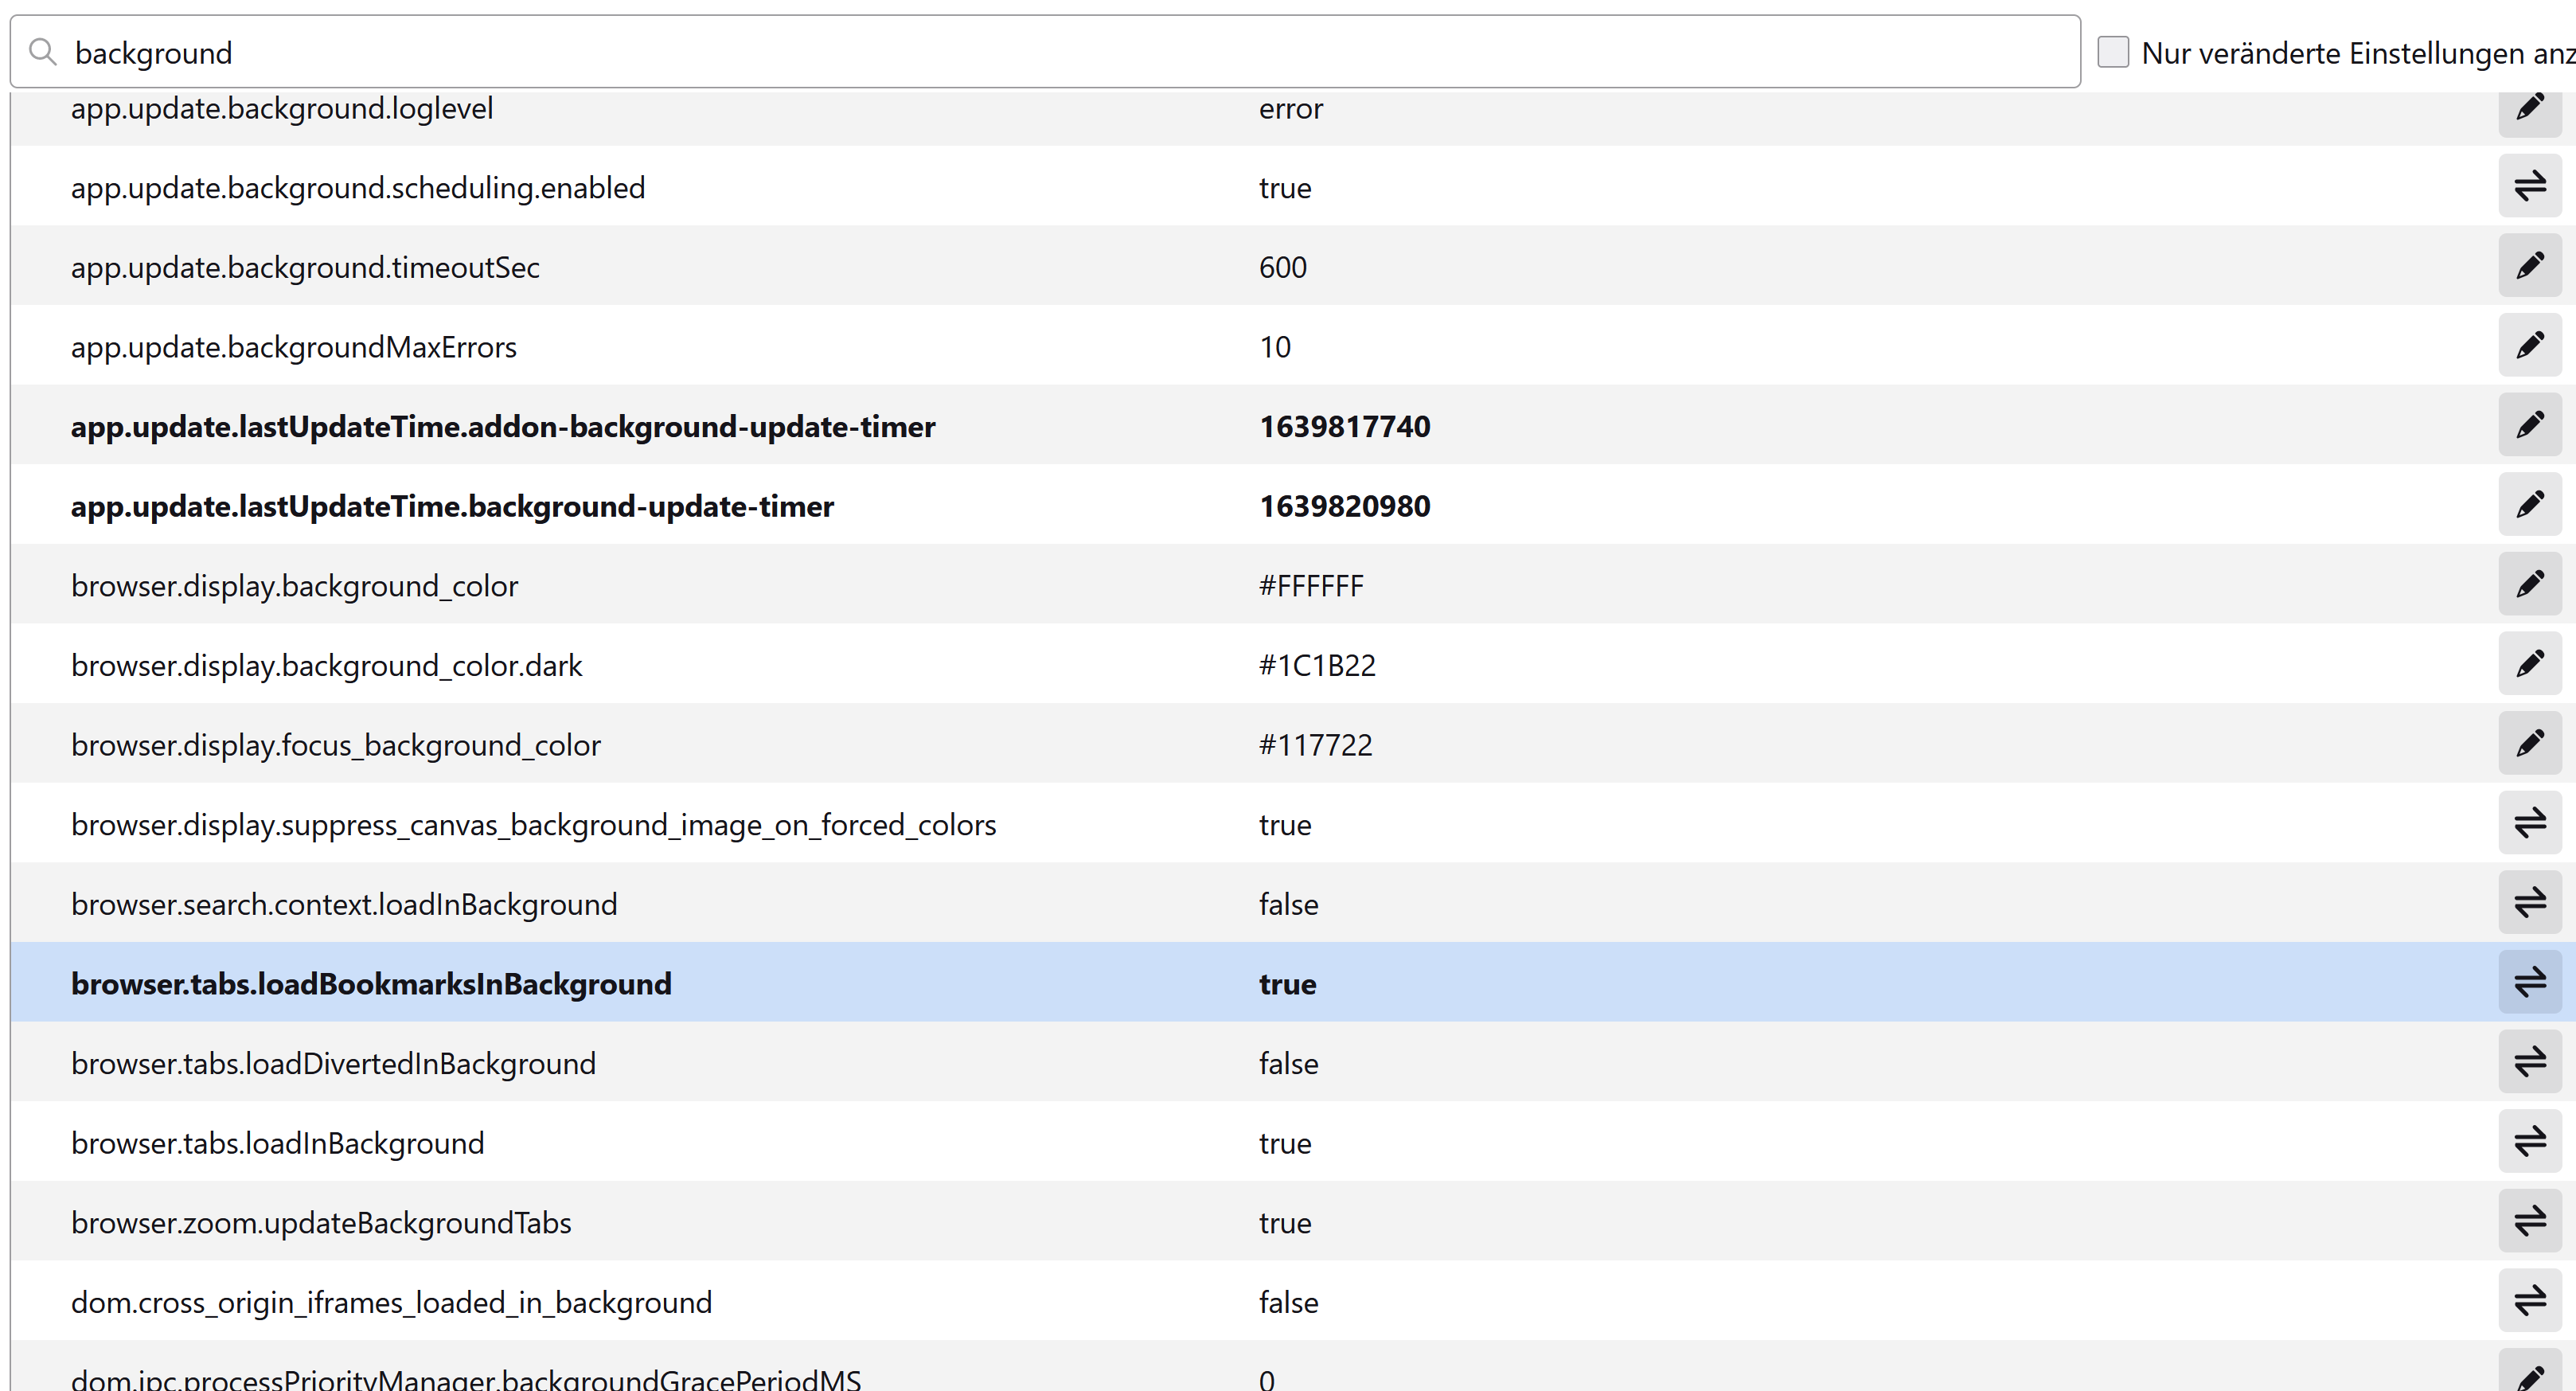This screenshot has height=1391, width=2576.
Task: Edit app.update.background.loglevel with pencil icon
Action: (x=2529, y=108)
